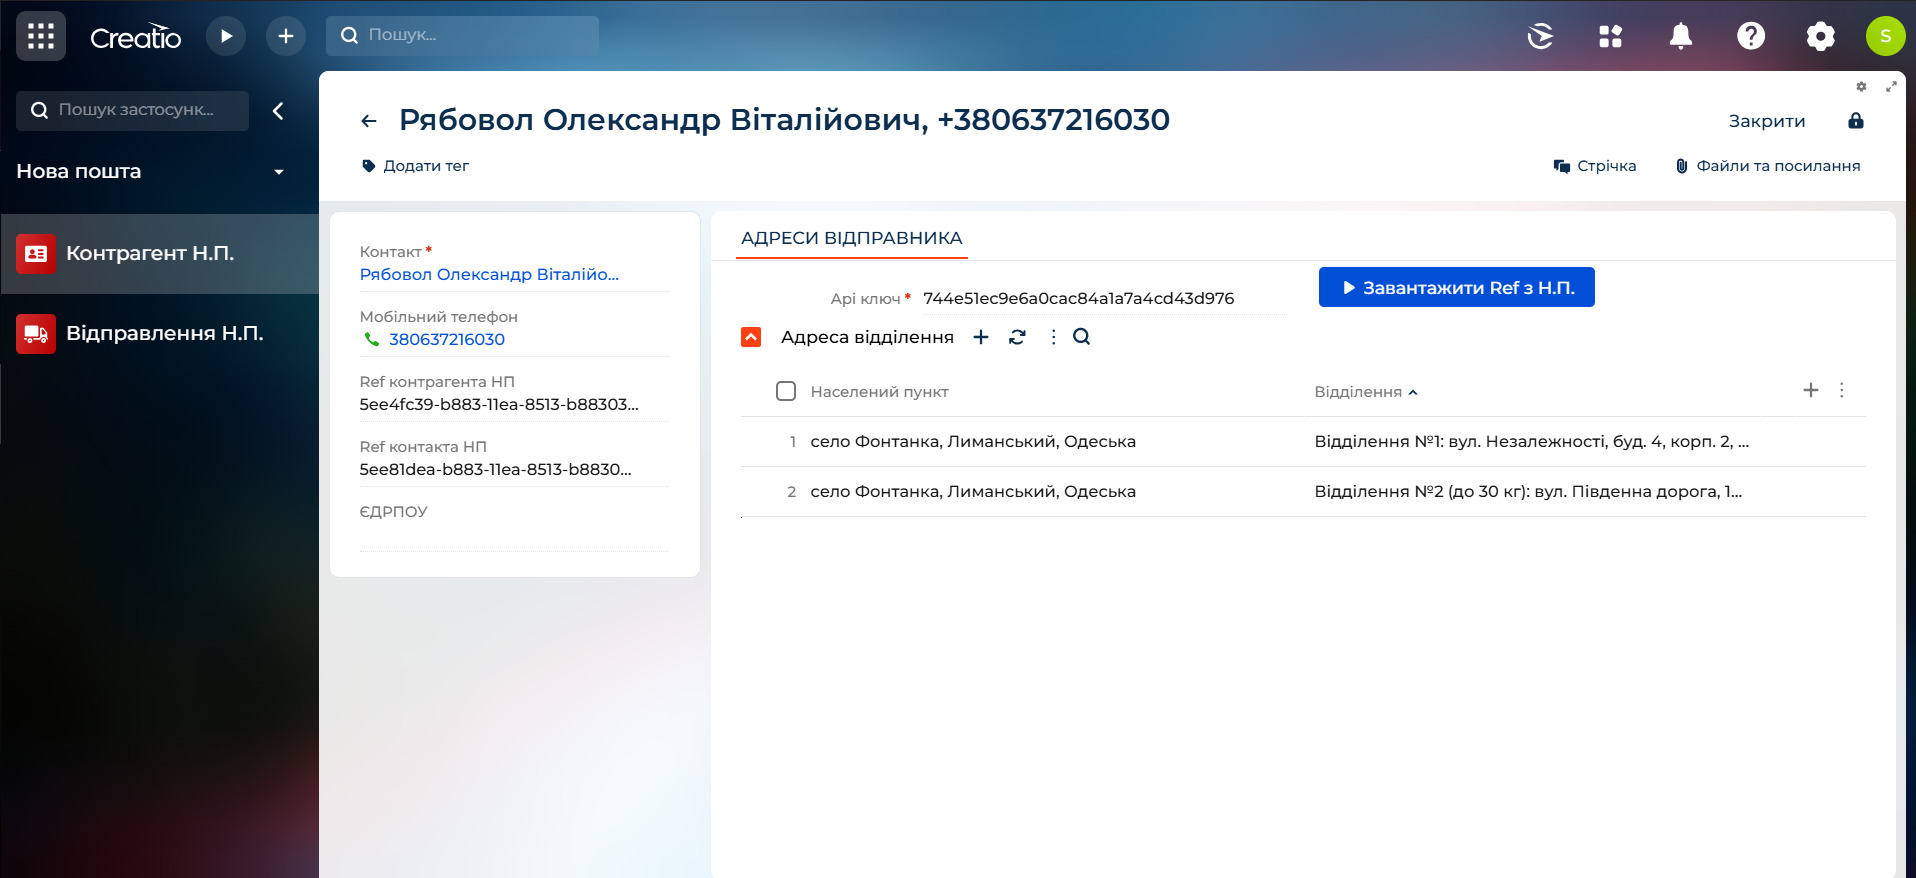Open the help question mark menu
This screenshot has height=878, width=1916.
click(x=1751, y=37)
